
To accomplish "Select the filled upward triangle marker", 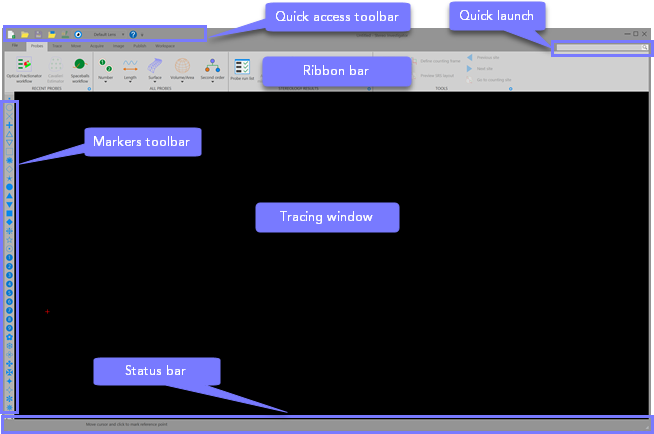I will point(9,196).
